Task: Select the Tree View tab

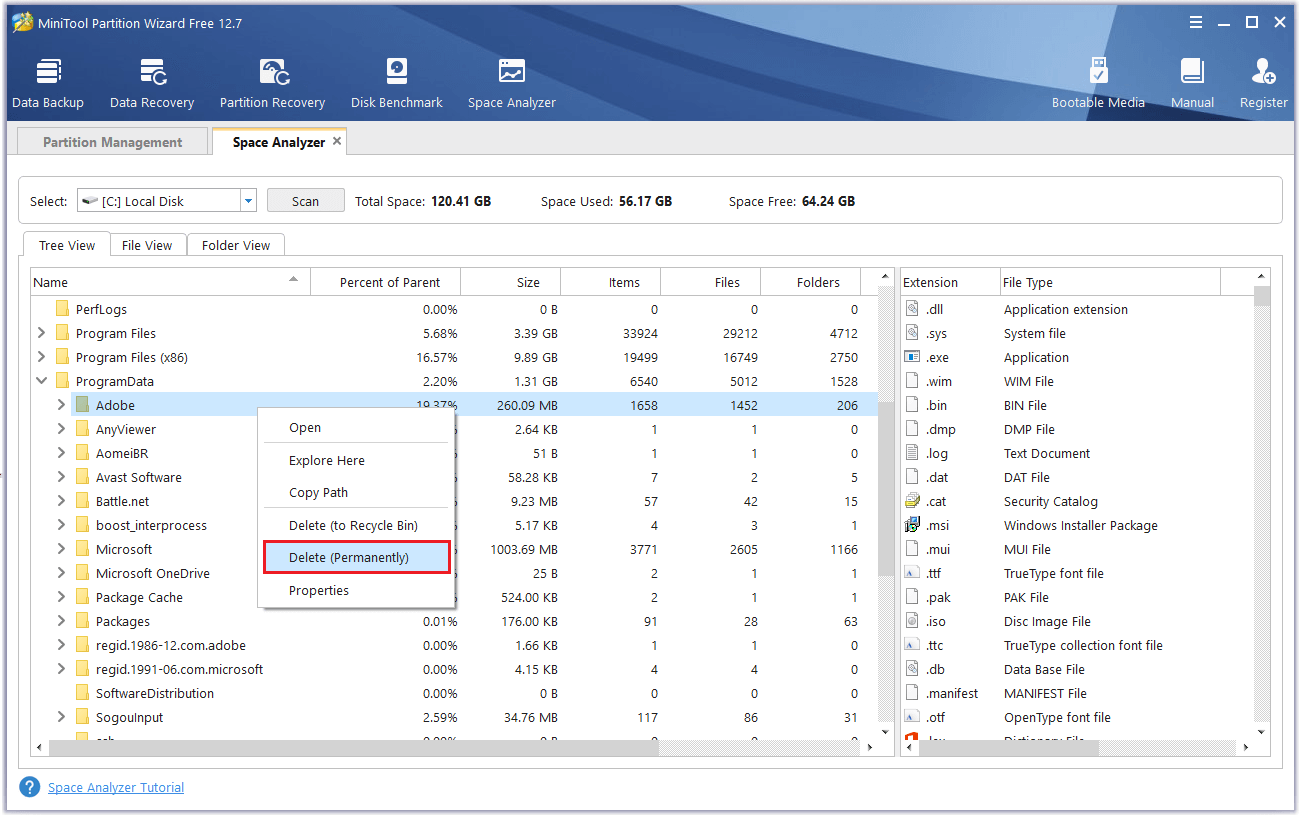Action: [67, 245]
